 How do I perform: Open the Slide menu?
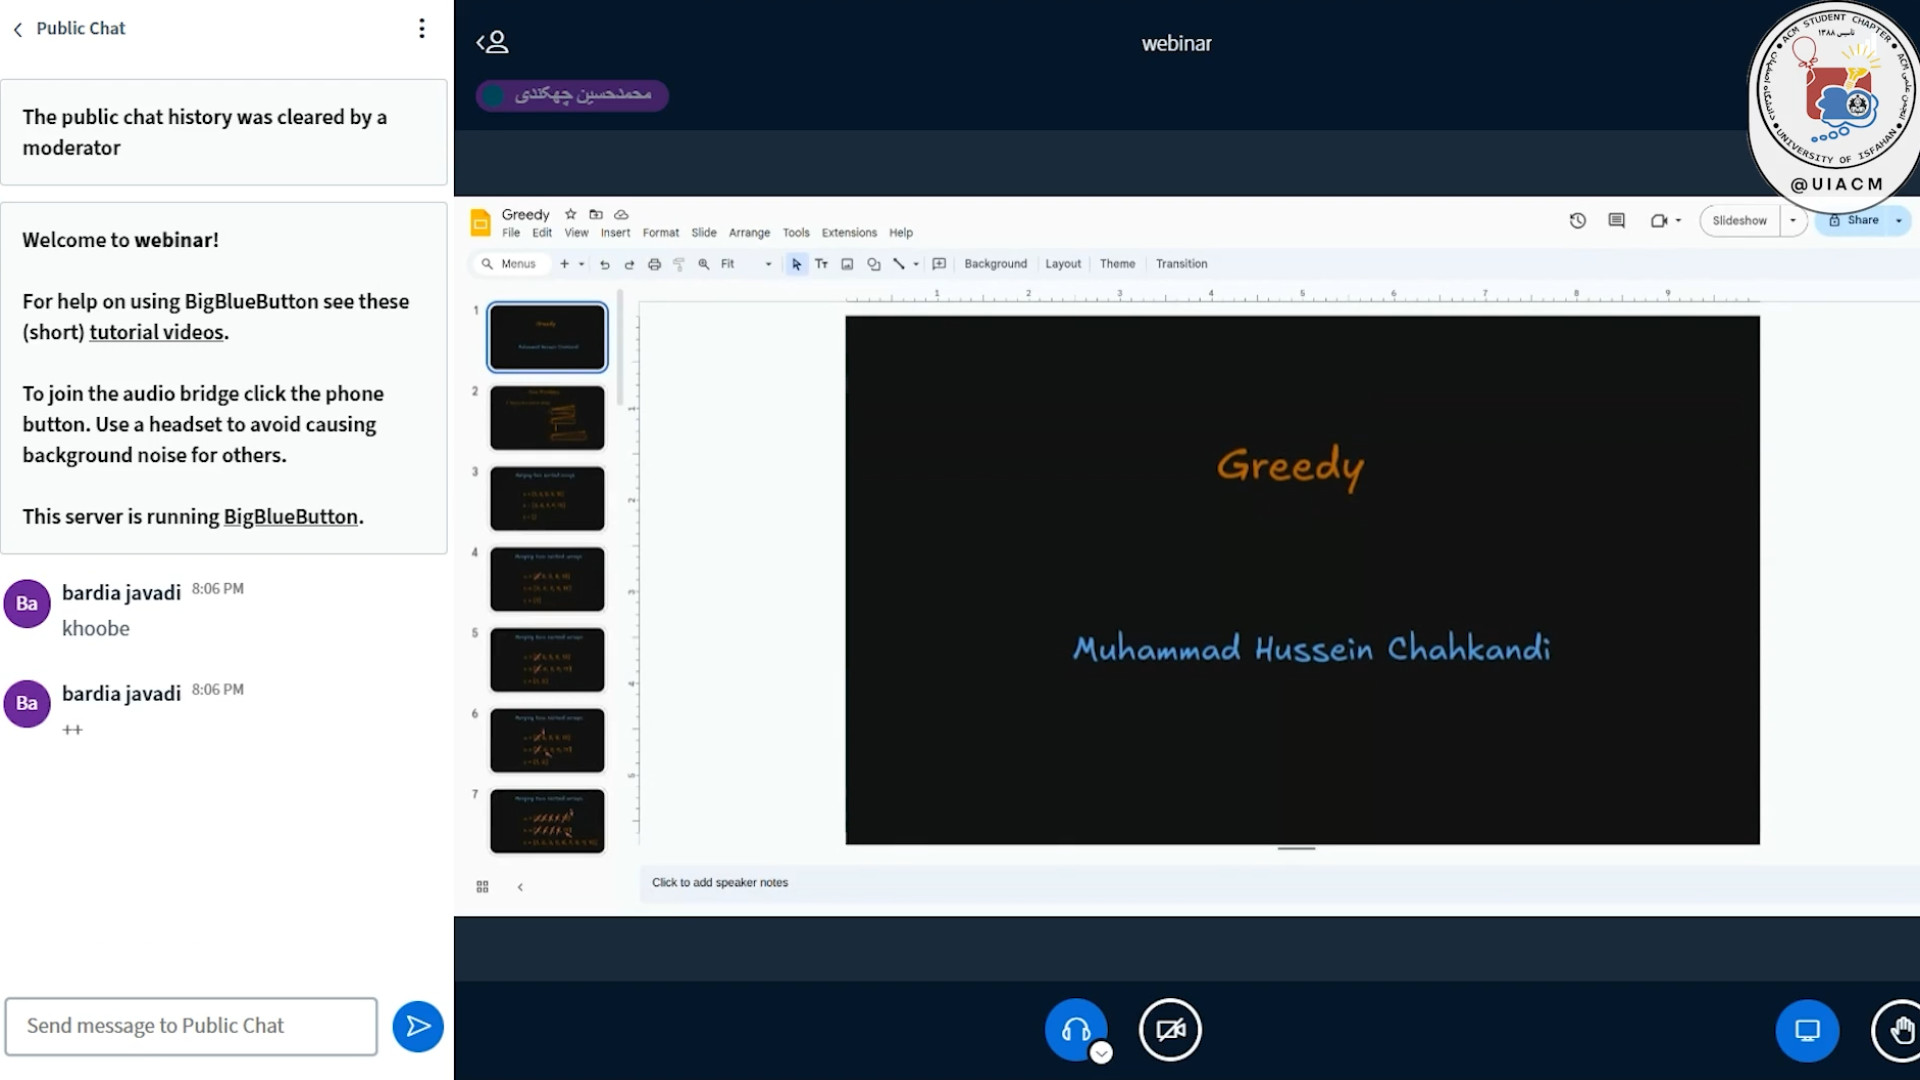pos(704,233)
